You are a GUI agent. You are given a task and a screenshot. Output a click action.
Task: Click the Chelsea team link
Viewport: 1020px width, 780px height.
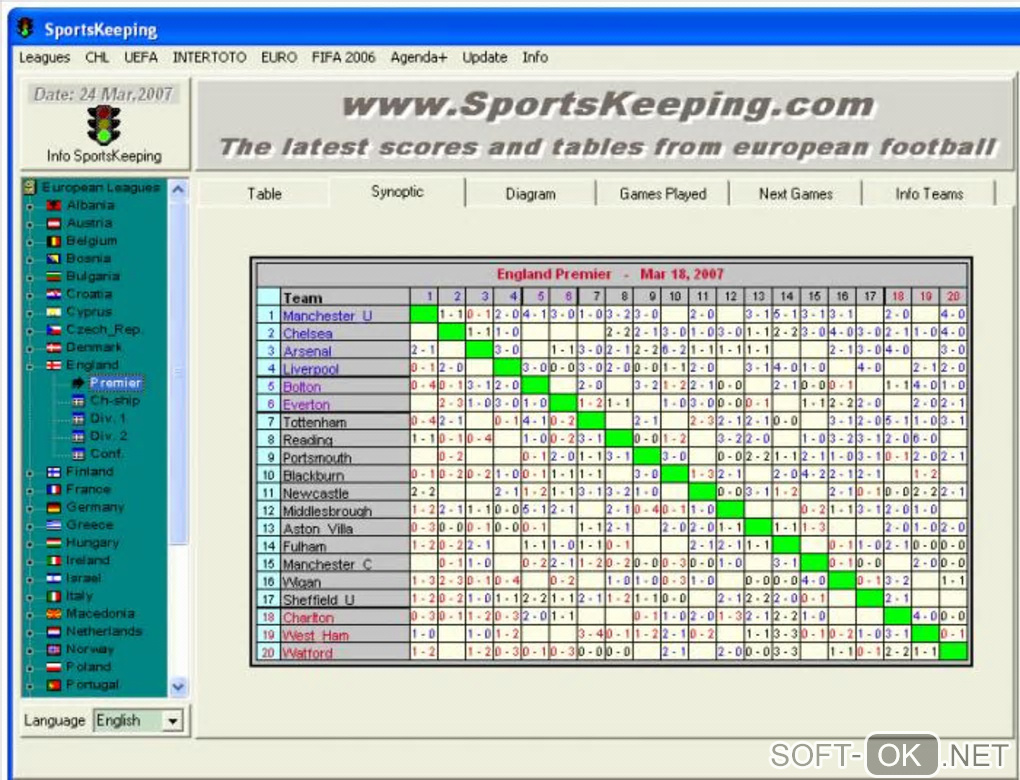(x=308, y=333)
